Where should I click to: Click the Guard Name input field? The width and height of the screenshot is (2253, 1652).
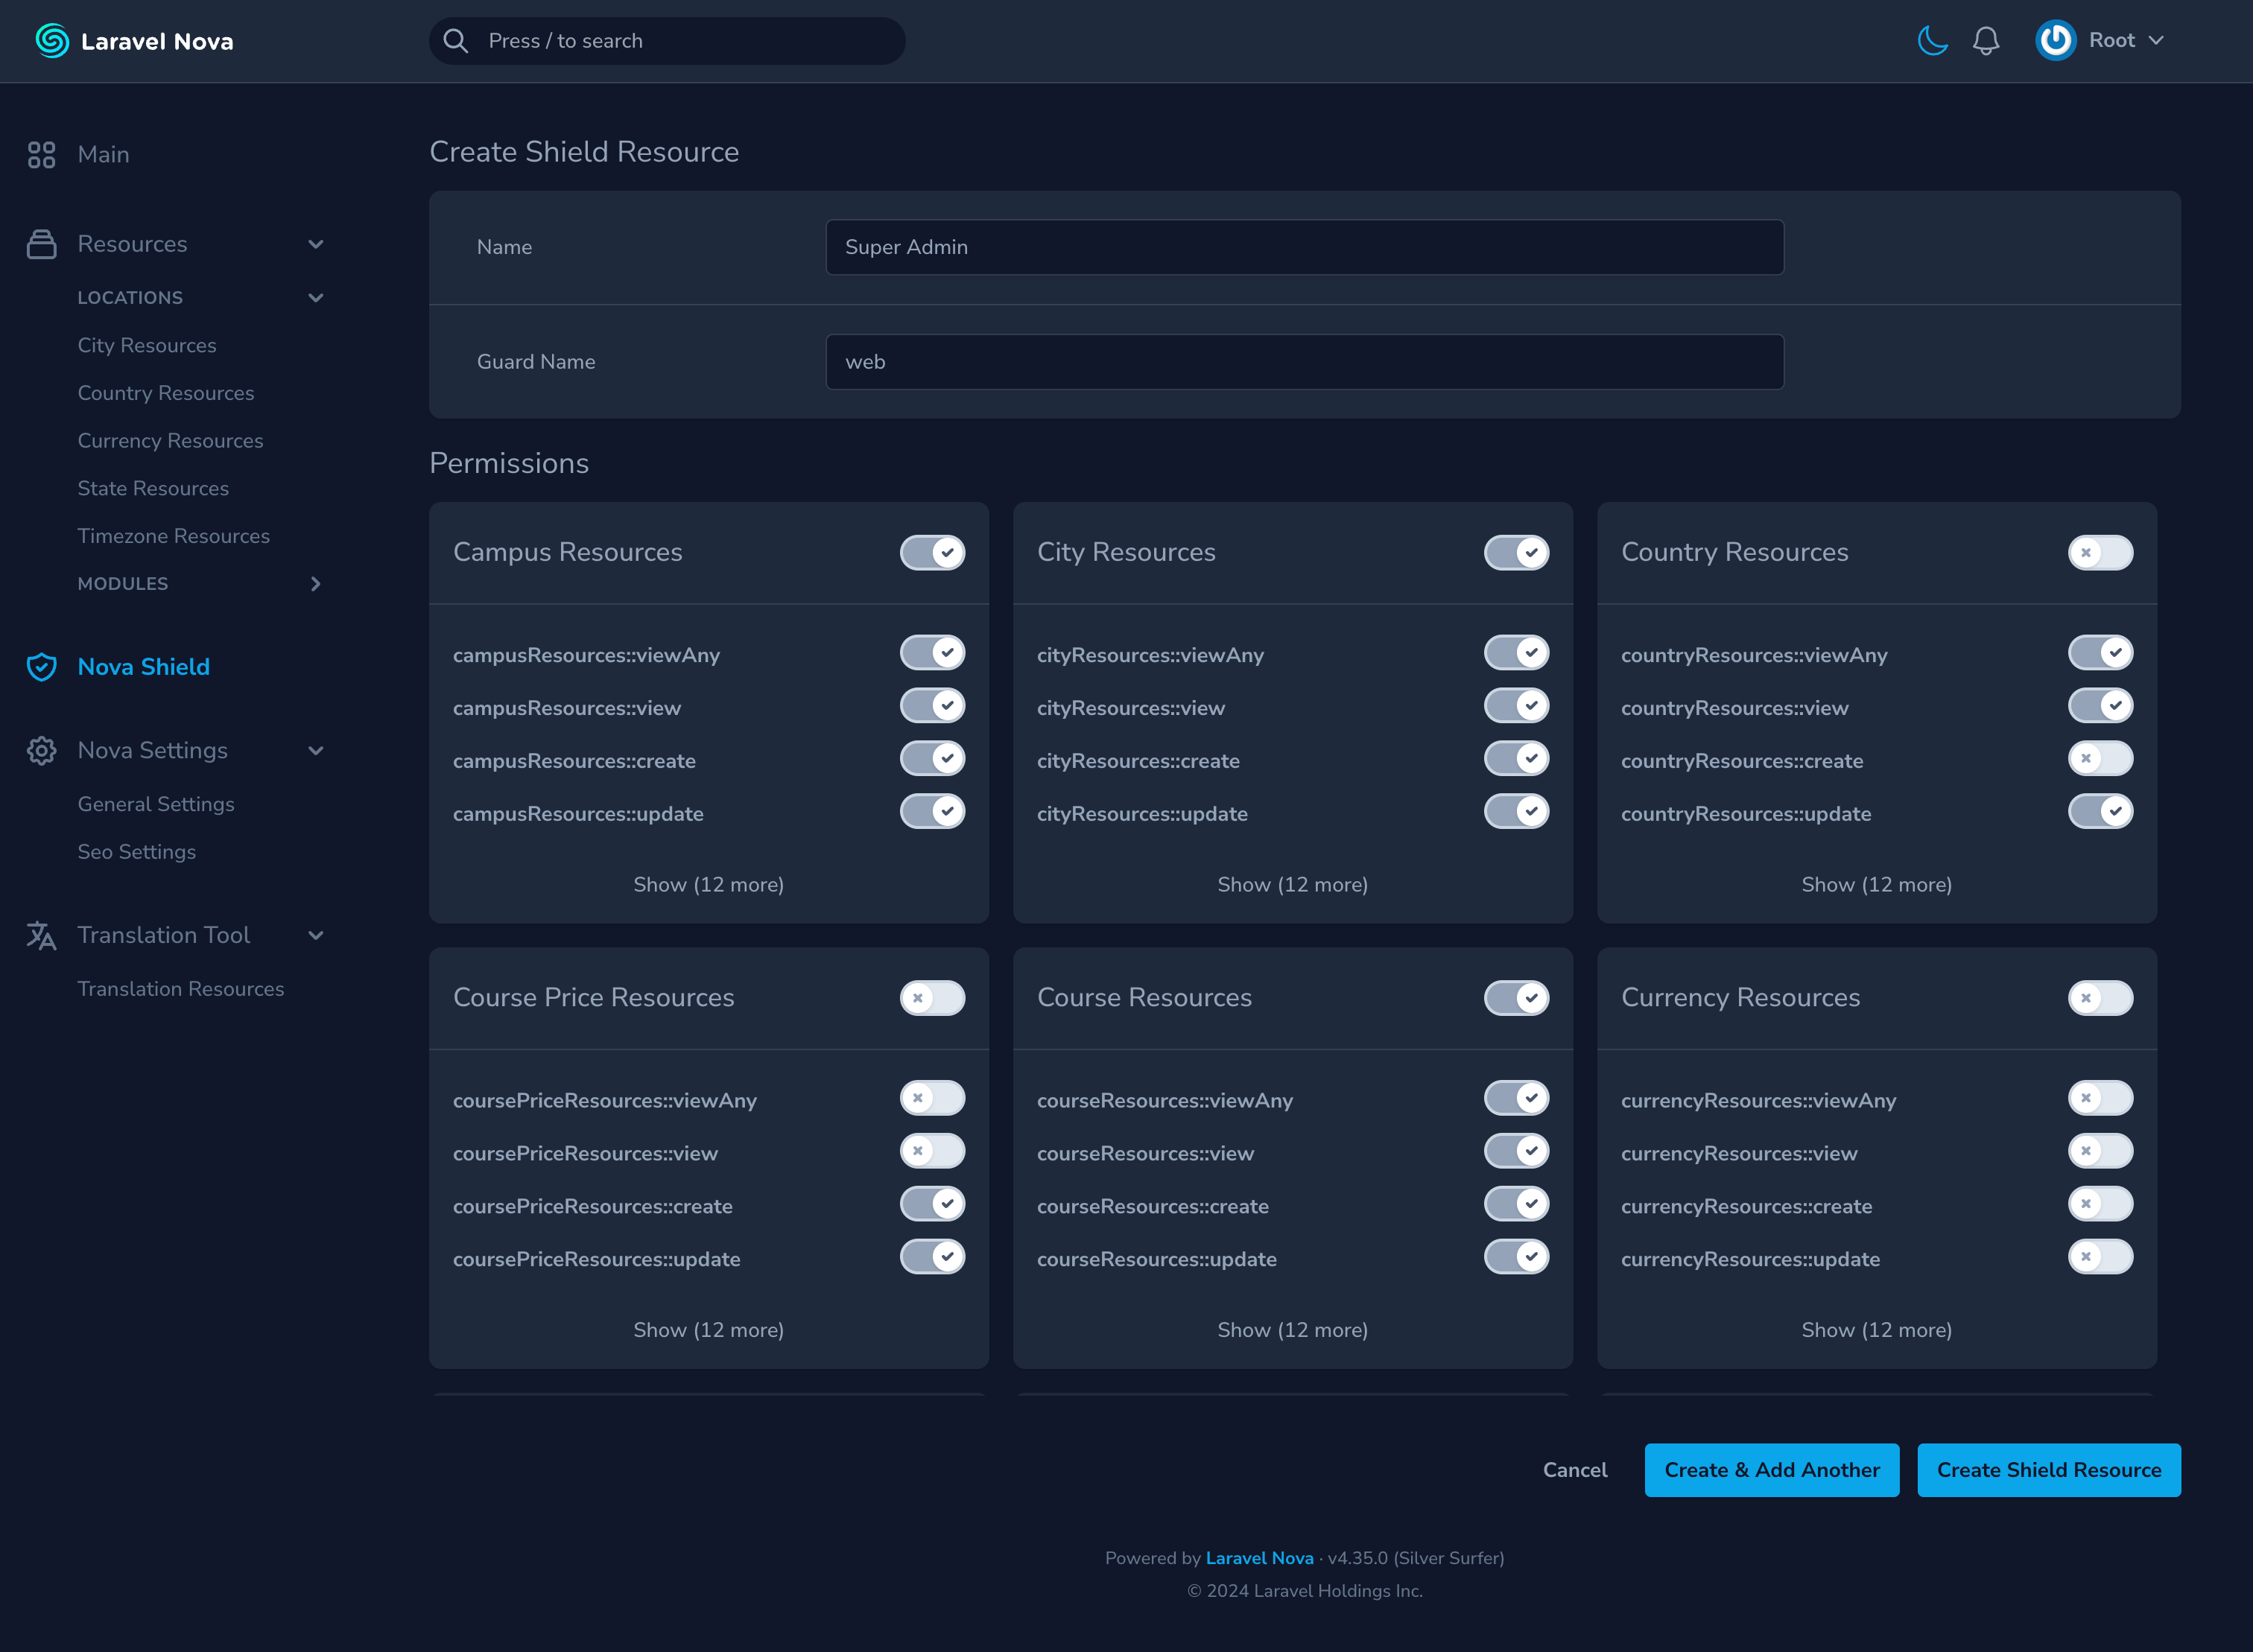pos(1304,362)
